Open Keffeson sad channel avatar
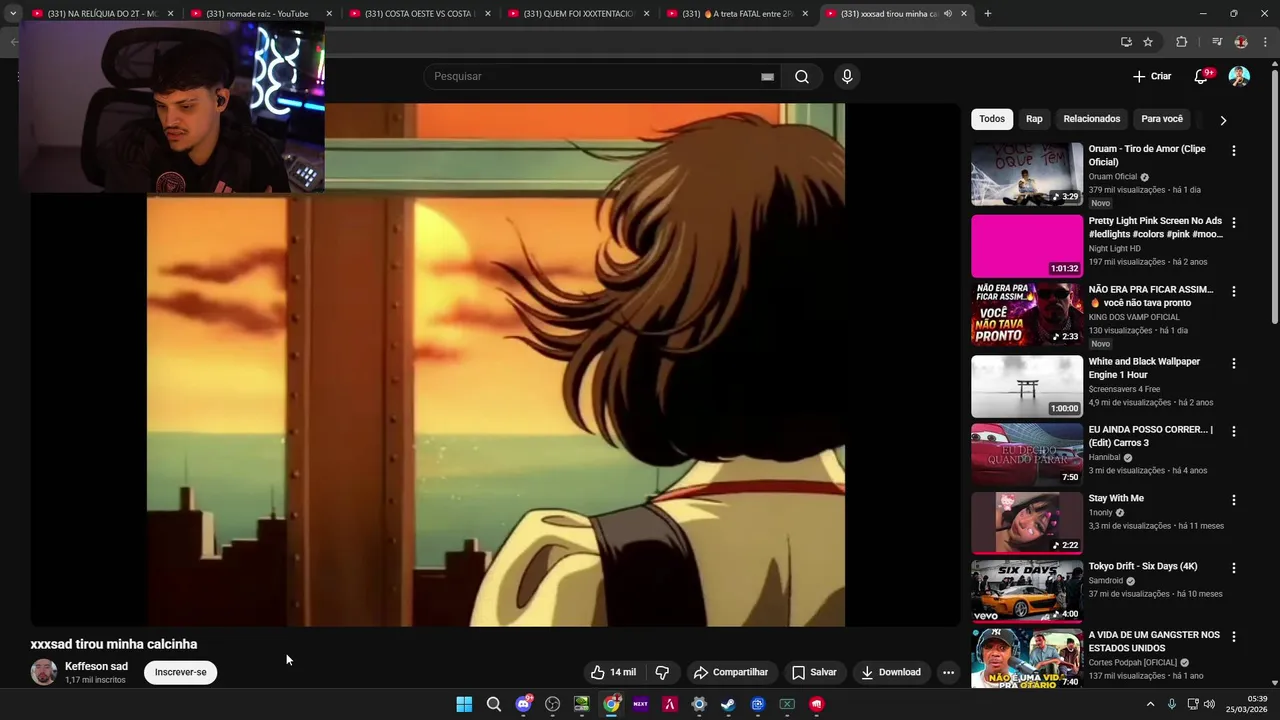 coord(44,672)
